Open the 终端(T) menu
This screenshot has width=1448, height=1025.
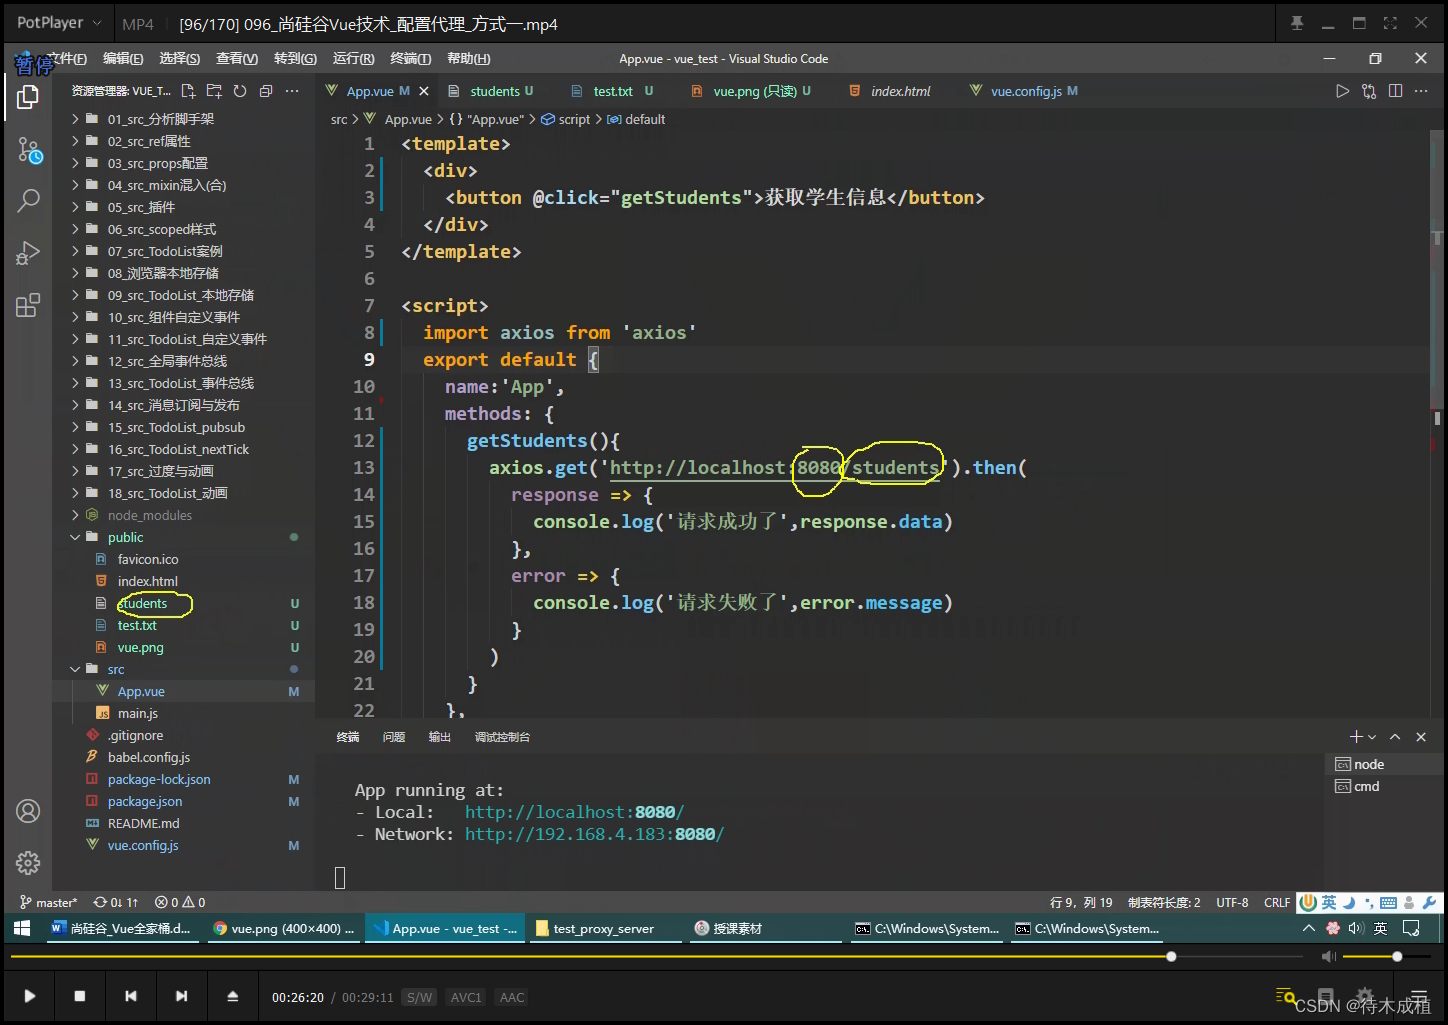point(411,59)
